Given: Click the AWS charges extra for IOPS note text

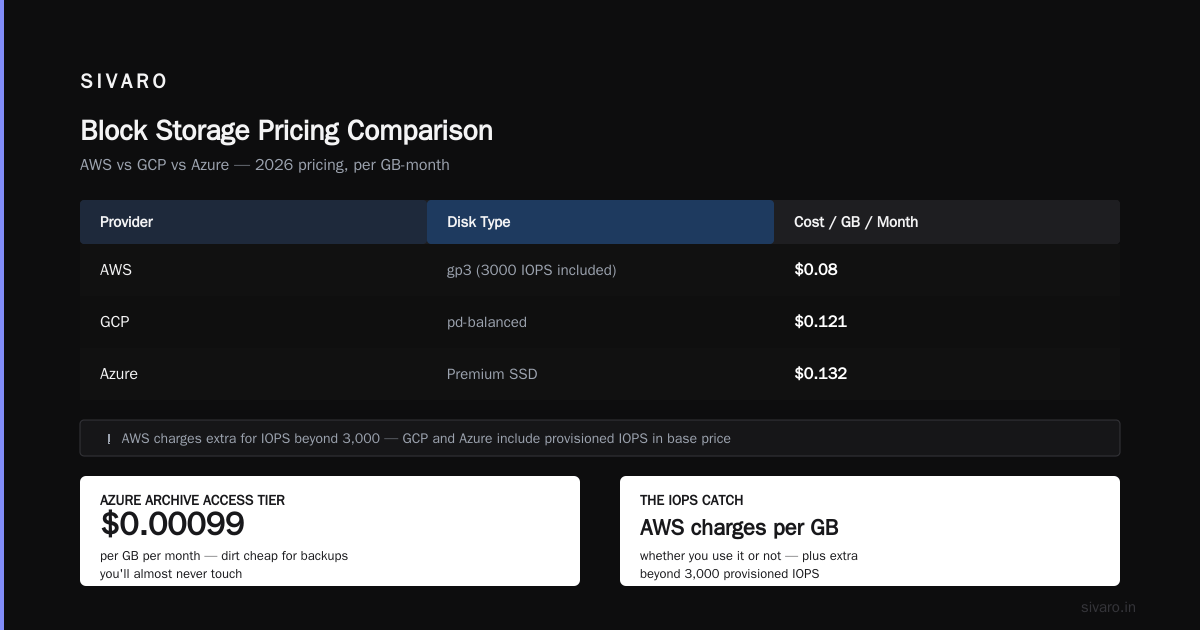Looking at the screenshot, I should pos(426,438).
